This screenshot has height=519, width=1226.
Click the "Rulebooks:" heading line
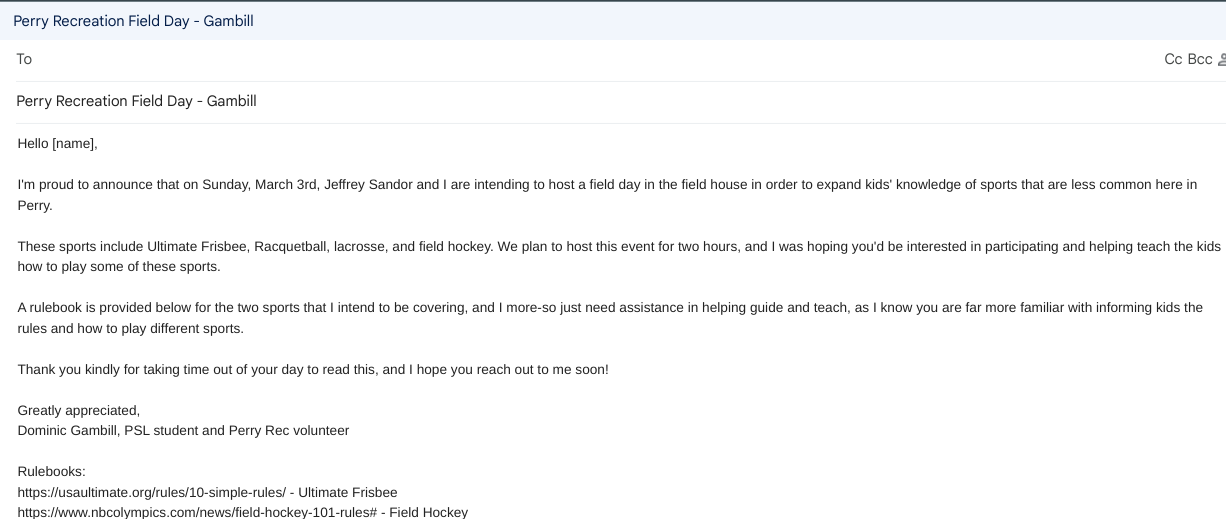(x=52, y=472)
